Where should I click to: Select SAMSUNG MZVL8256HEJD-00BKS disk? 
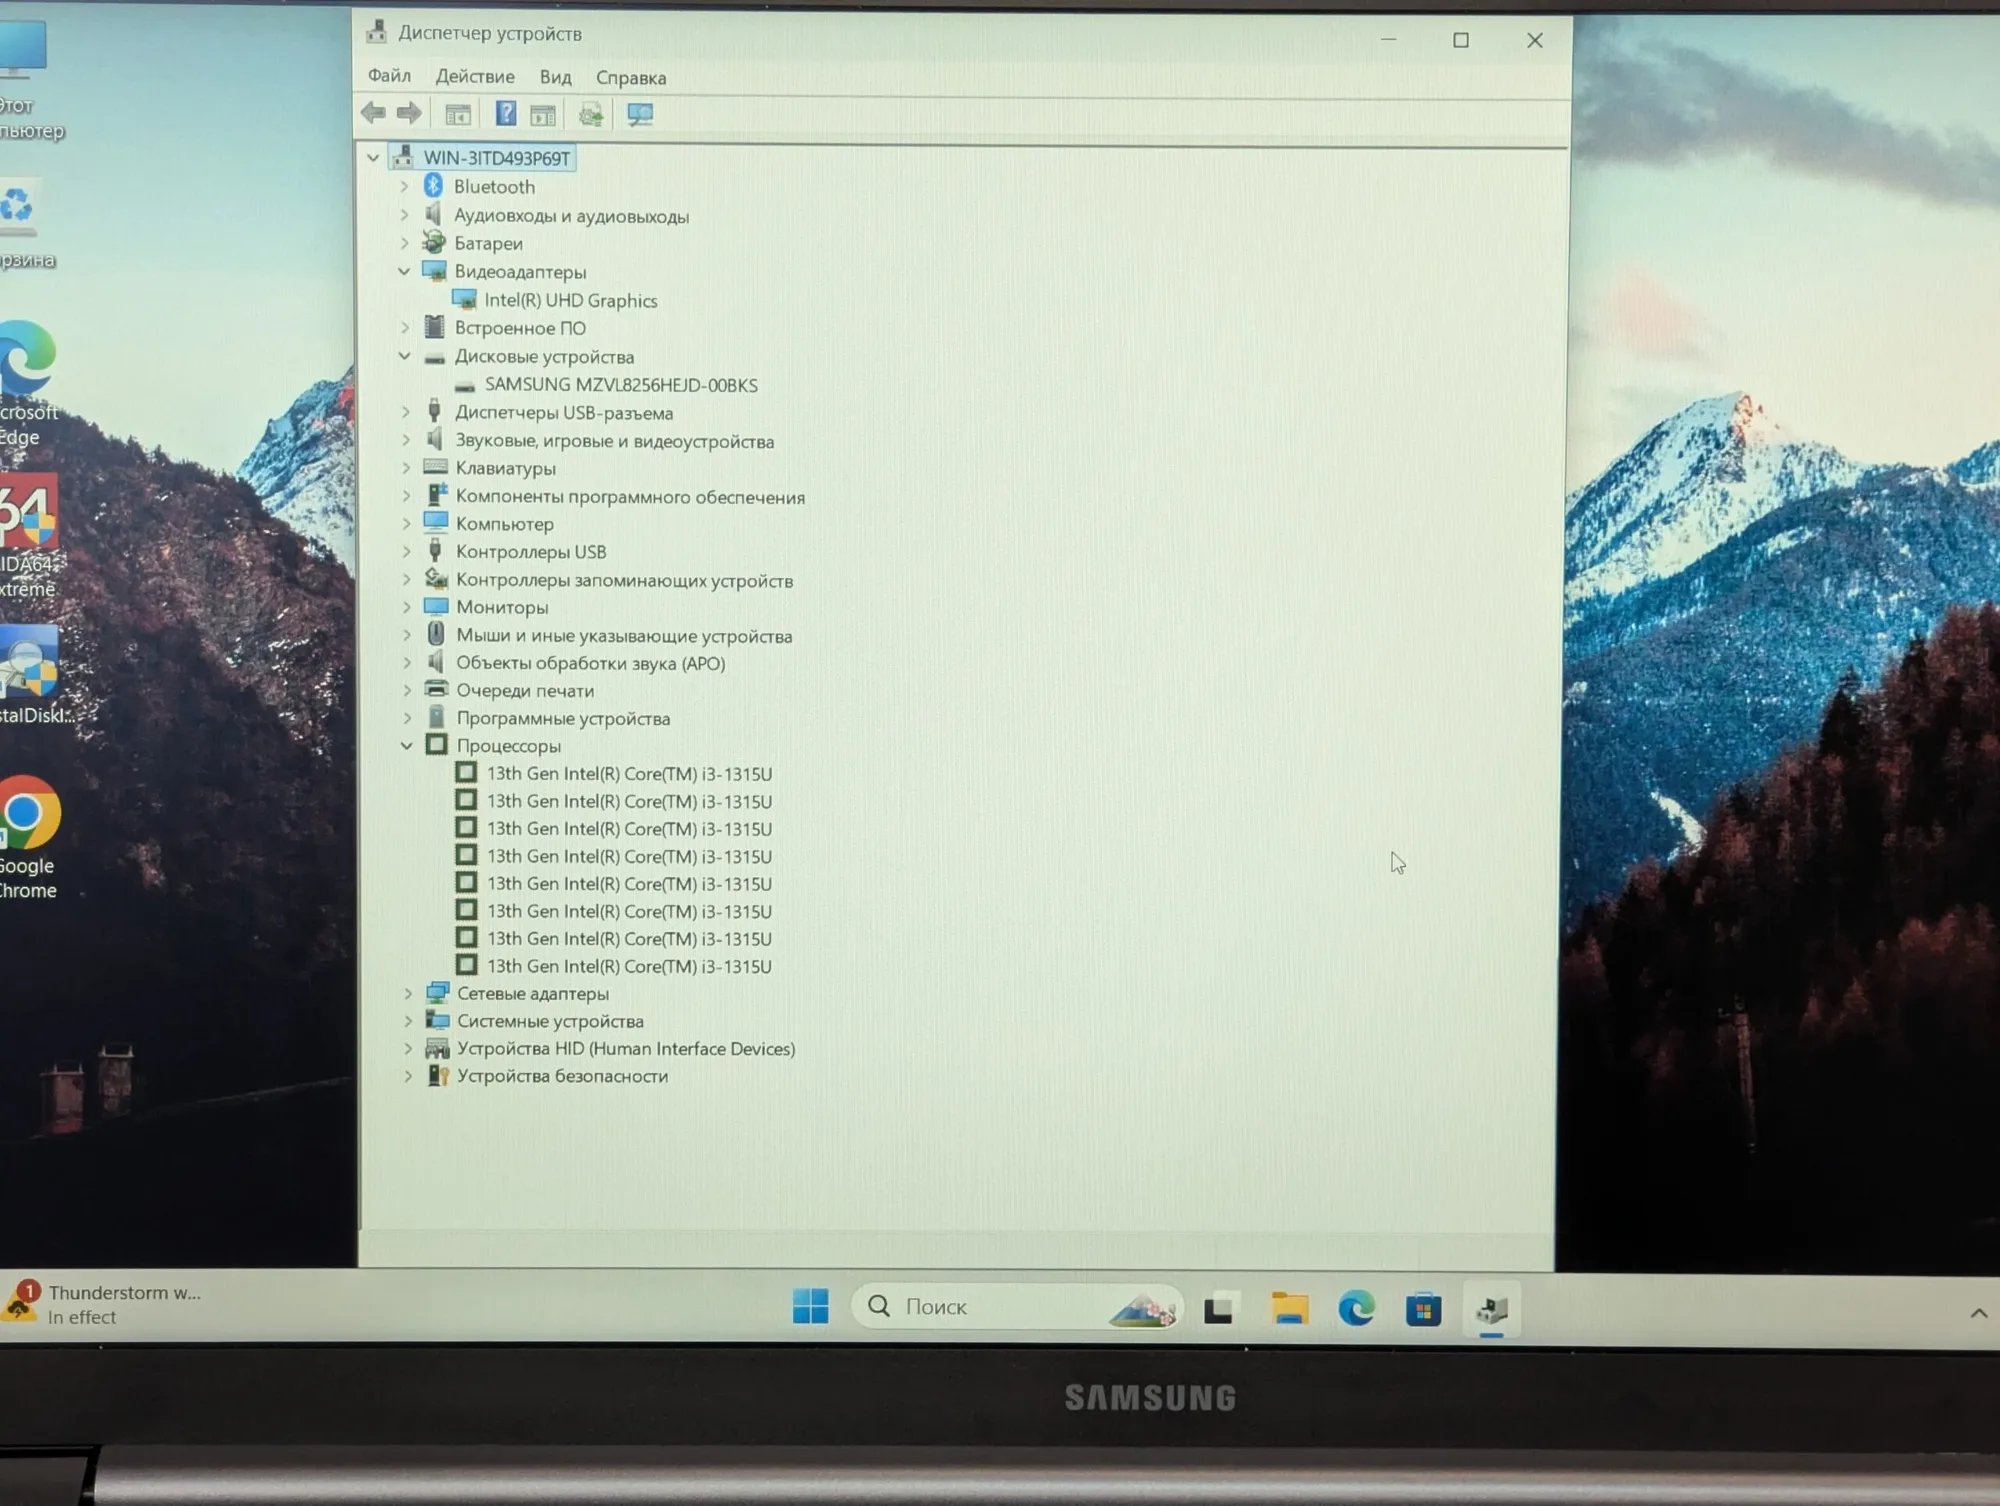click(x=621, y=384)
